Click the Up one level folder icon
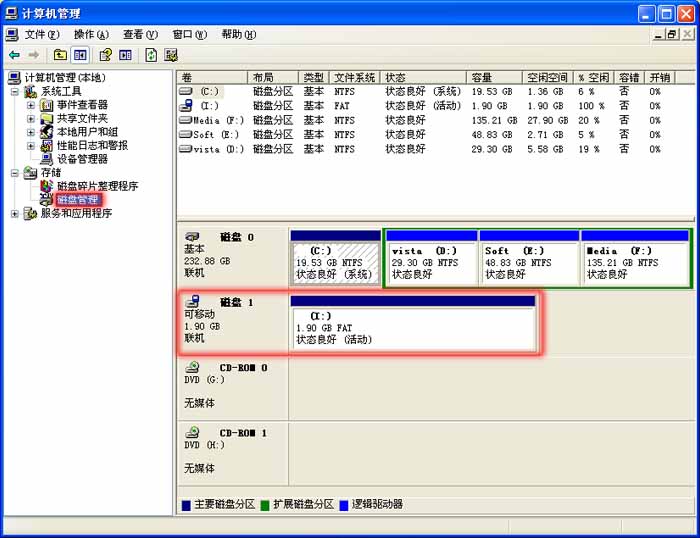 pyautogui.click(x=60, y=55)
